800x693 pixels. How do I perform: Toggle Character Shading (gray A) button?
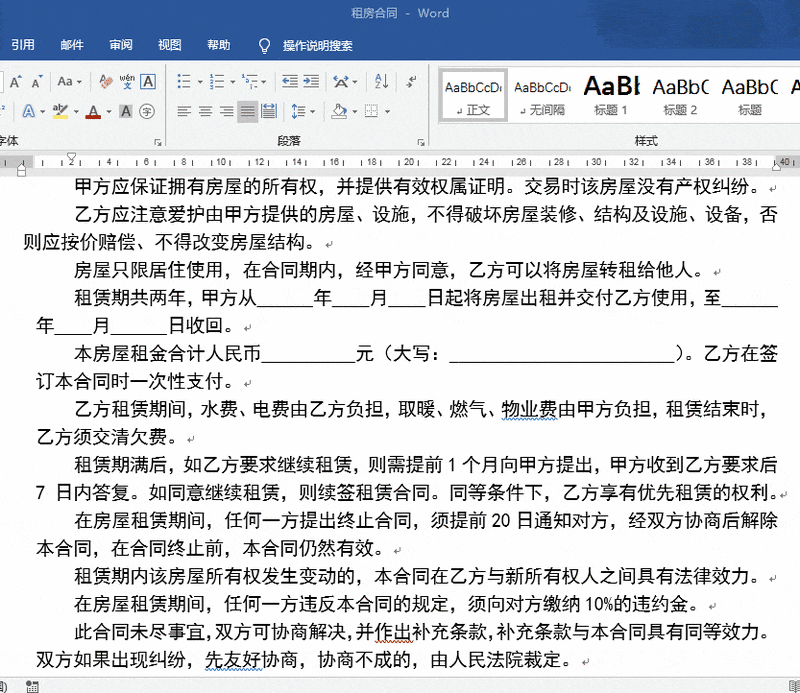coord(127,111)
